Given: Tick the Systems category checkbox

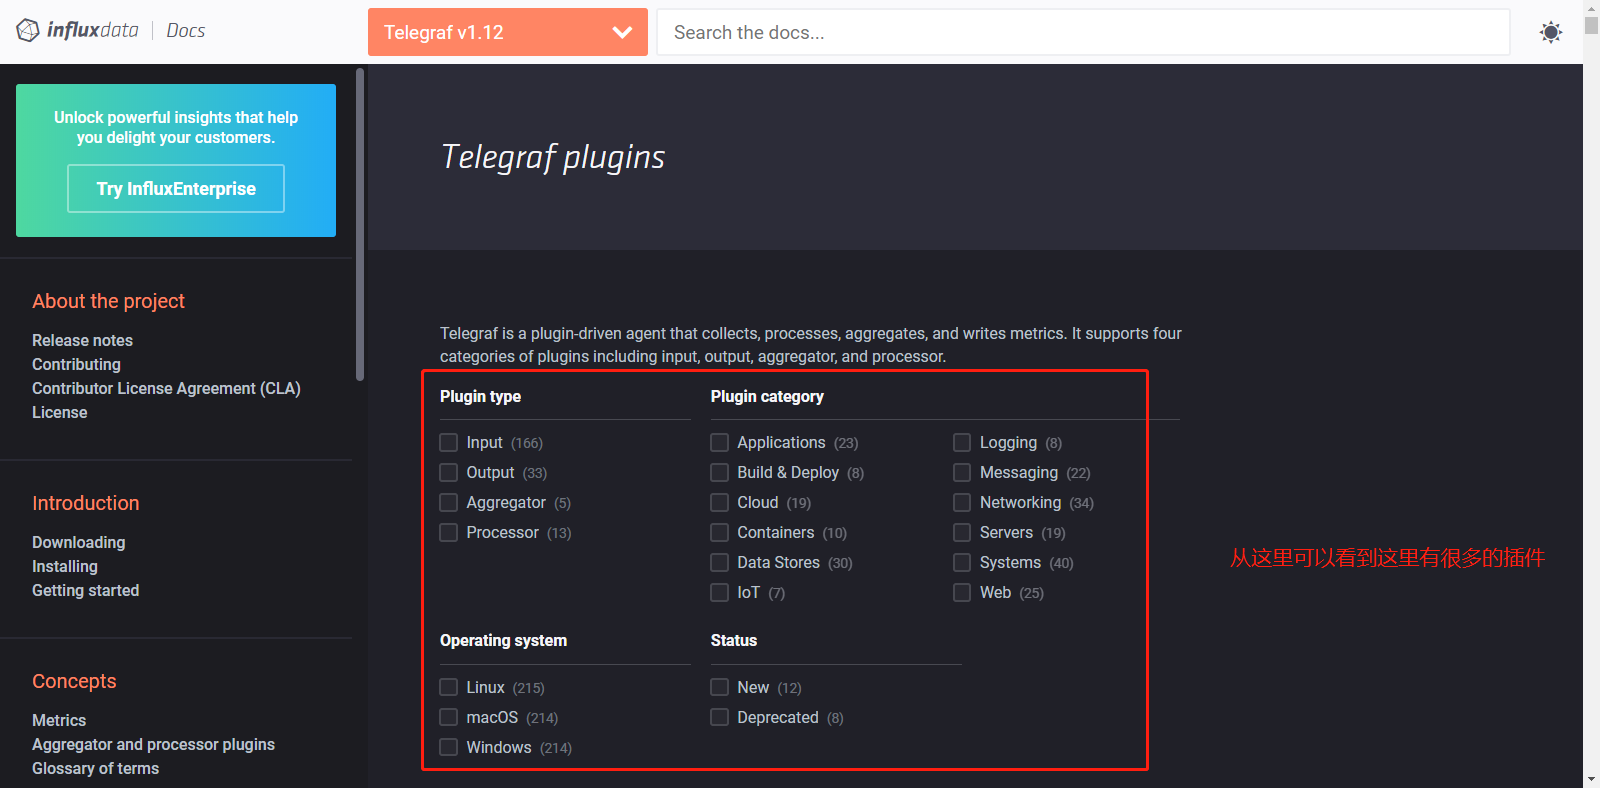Looking at the screenshot, I should tap(962, 562).
